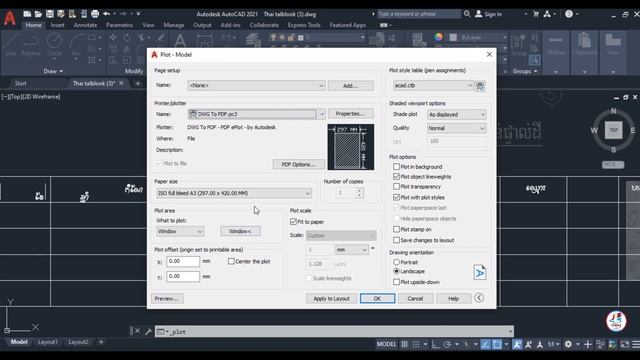Click the Save disk icon in quick access toolbar
The image size is (640, 360).
point(50,14)
